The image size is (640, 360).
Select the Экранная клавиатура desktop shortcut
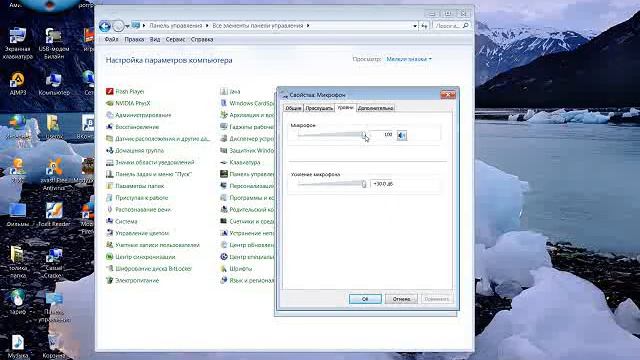pos(18,44)
